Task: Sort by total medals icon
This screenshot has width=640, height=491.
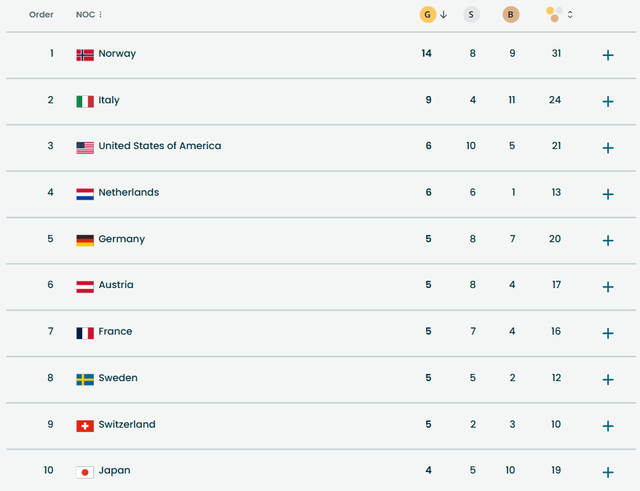Action: click(553, 14)
